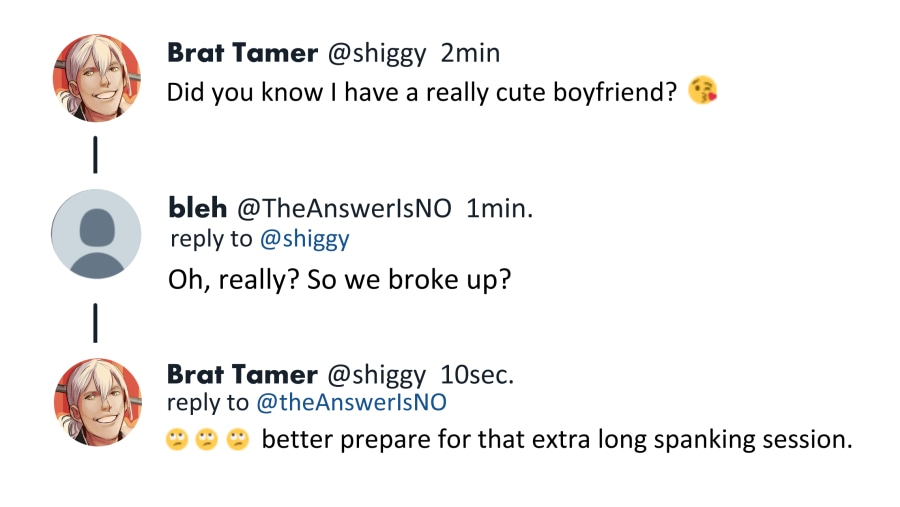
Task: Click the middle eye-roll emoji
Action: 207,439
